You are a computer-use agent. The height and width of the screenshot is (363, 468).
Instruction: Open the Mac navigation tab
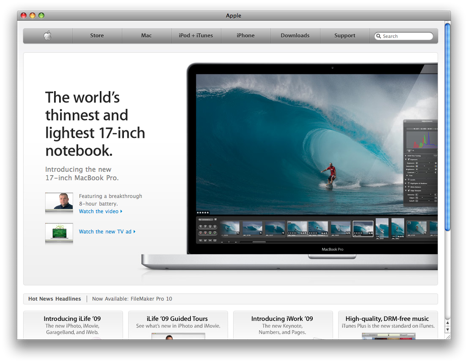coord(146,35)
